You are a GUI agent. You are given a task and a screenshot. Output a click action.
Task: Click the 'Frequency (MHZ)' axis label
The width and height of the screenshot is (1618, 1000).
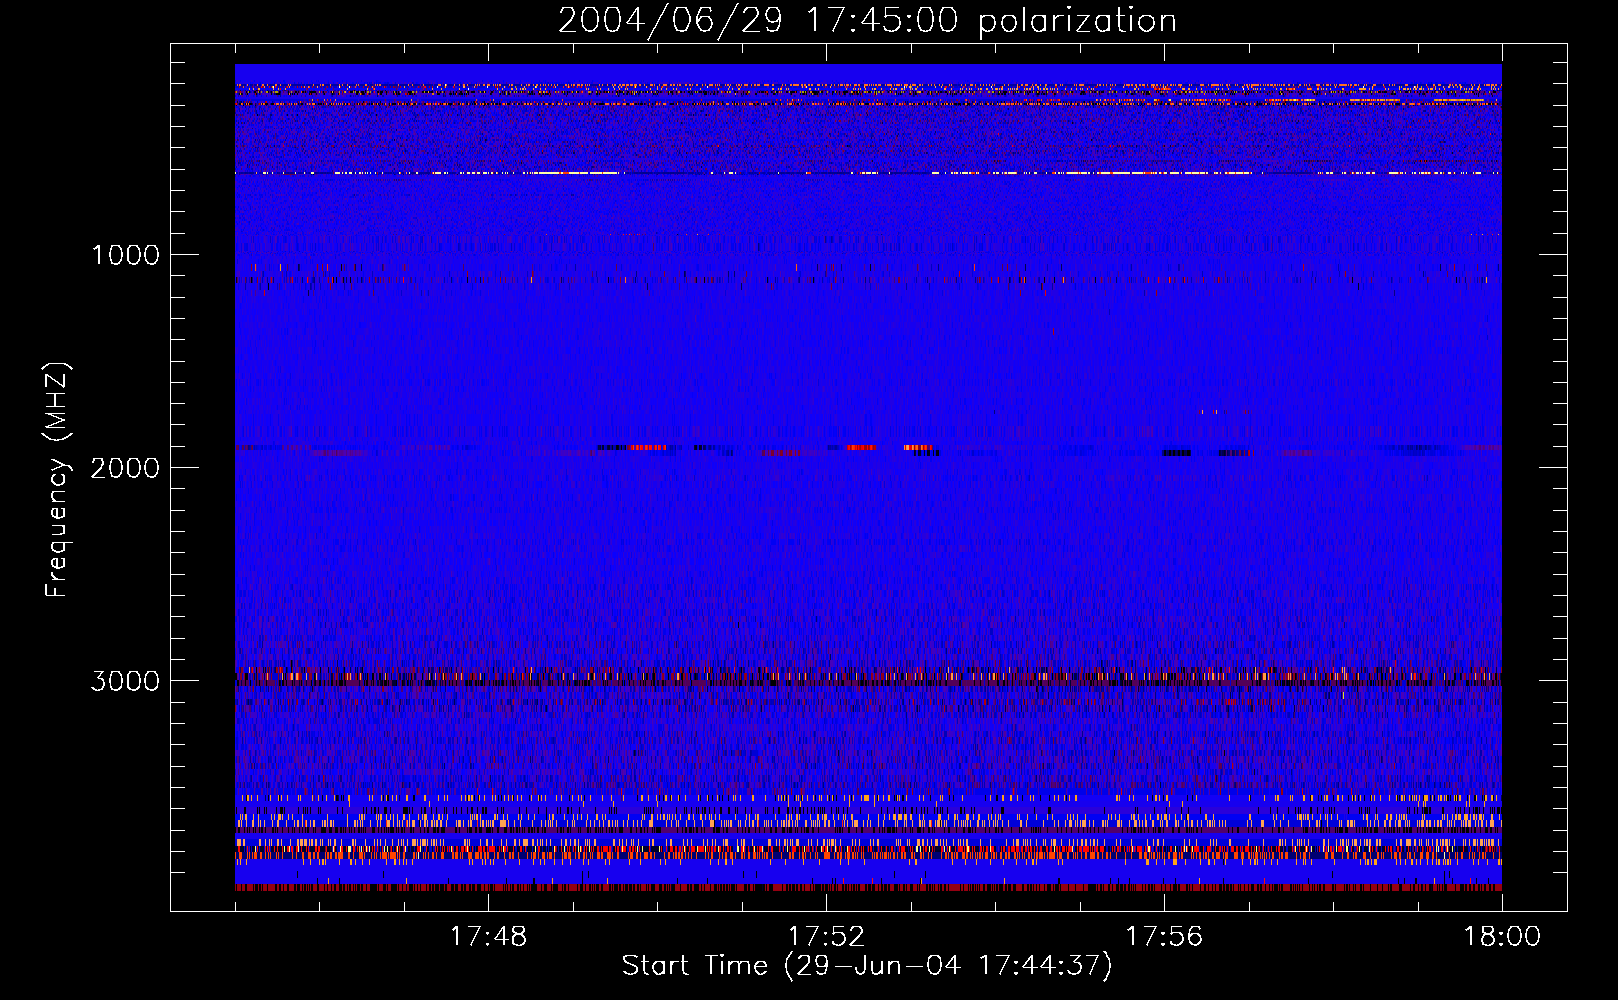[57, 480]
